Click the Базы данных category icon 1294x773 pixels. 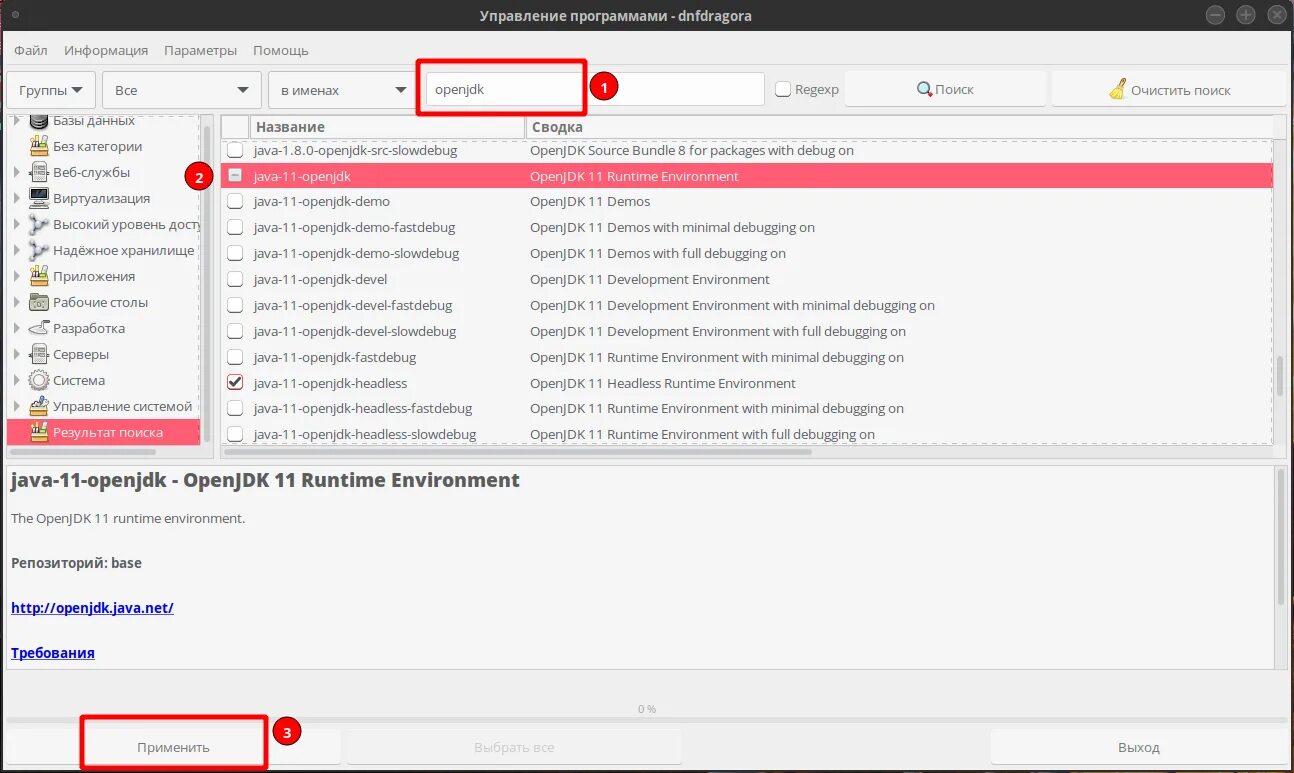[39, 121]
